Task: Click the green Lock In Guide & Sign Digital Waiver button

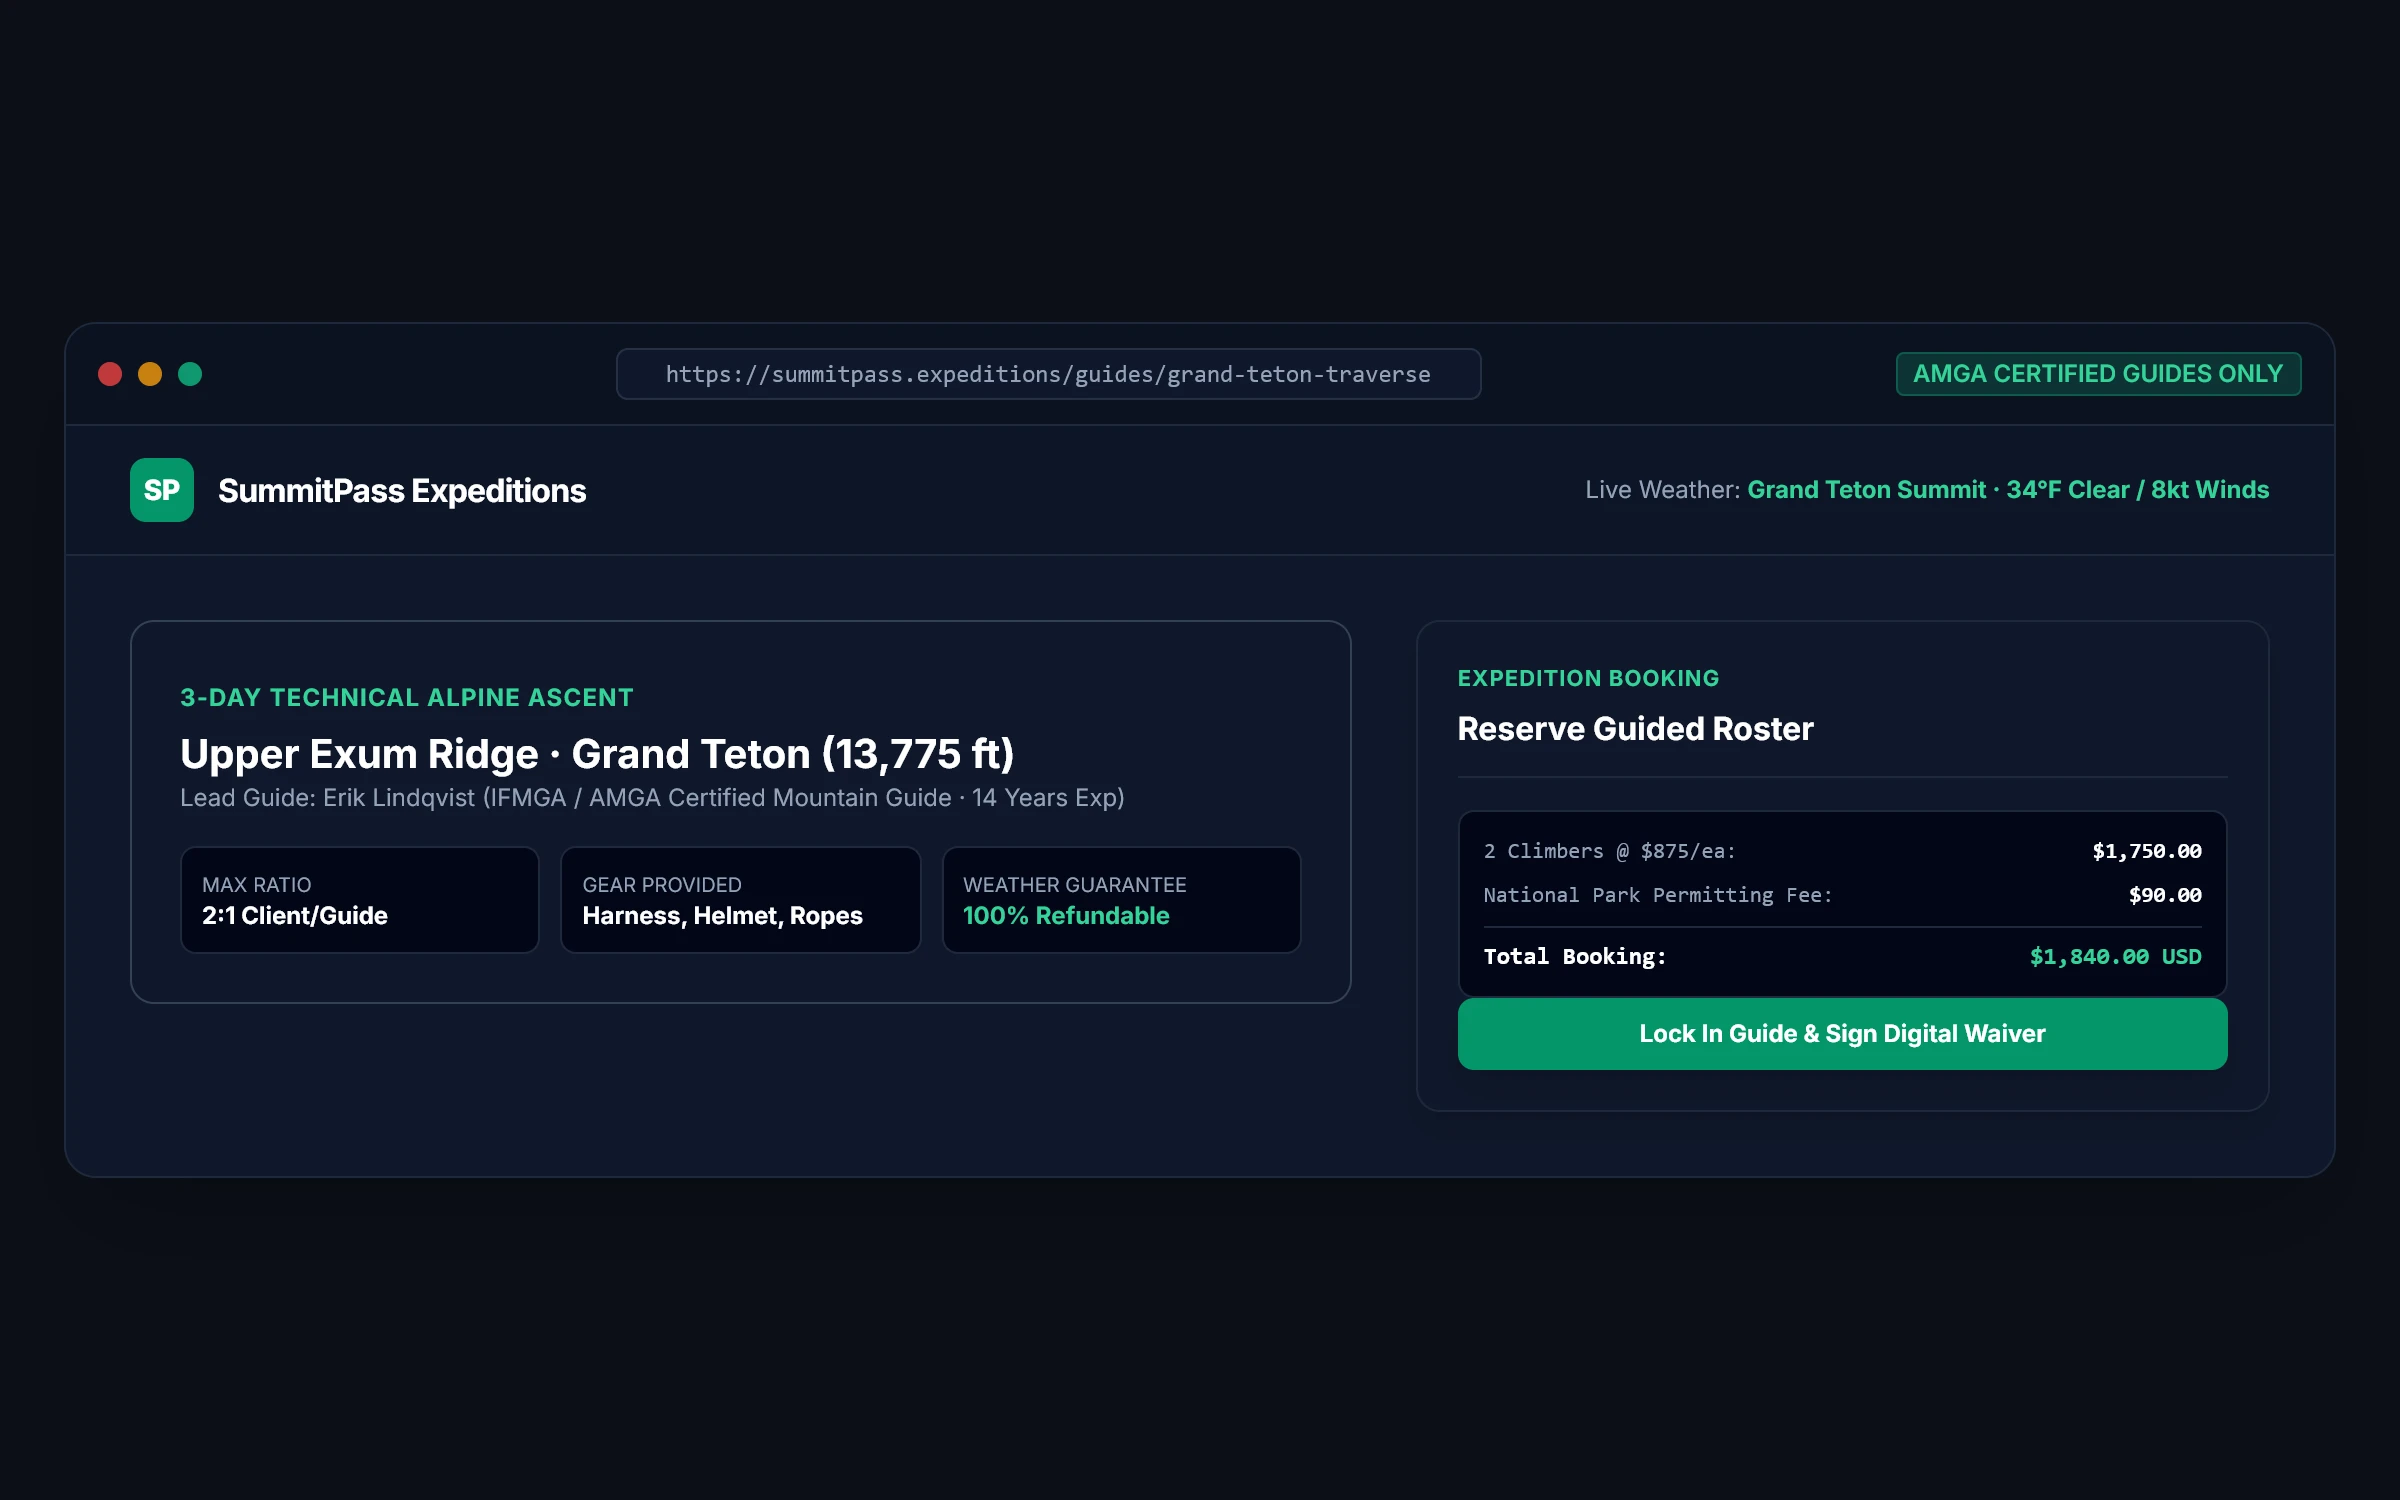Action: pyautogui.click(x=1842, y=1034)
